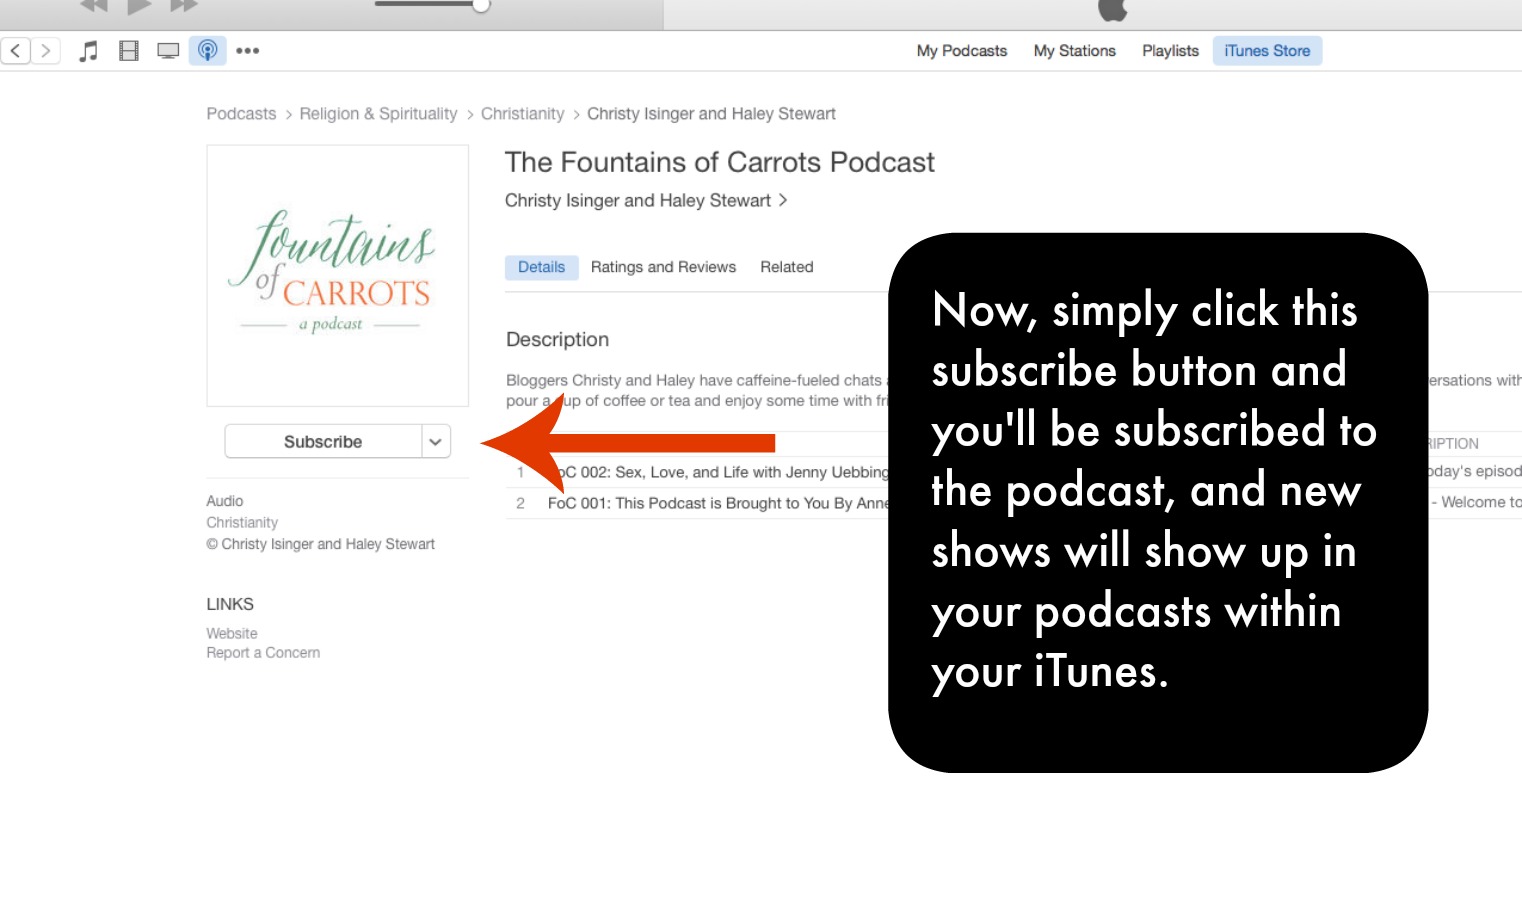Image resolution: width=1522 pixels, height=900 pixels.
Task: Open the Music library icon
Action: click(89, 51)
